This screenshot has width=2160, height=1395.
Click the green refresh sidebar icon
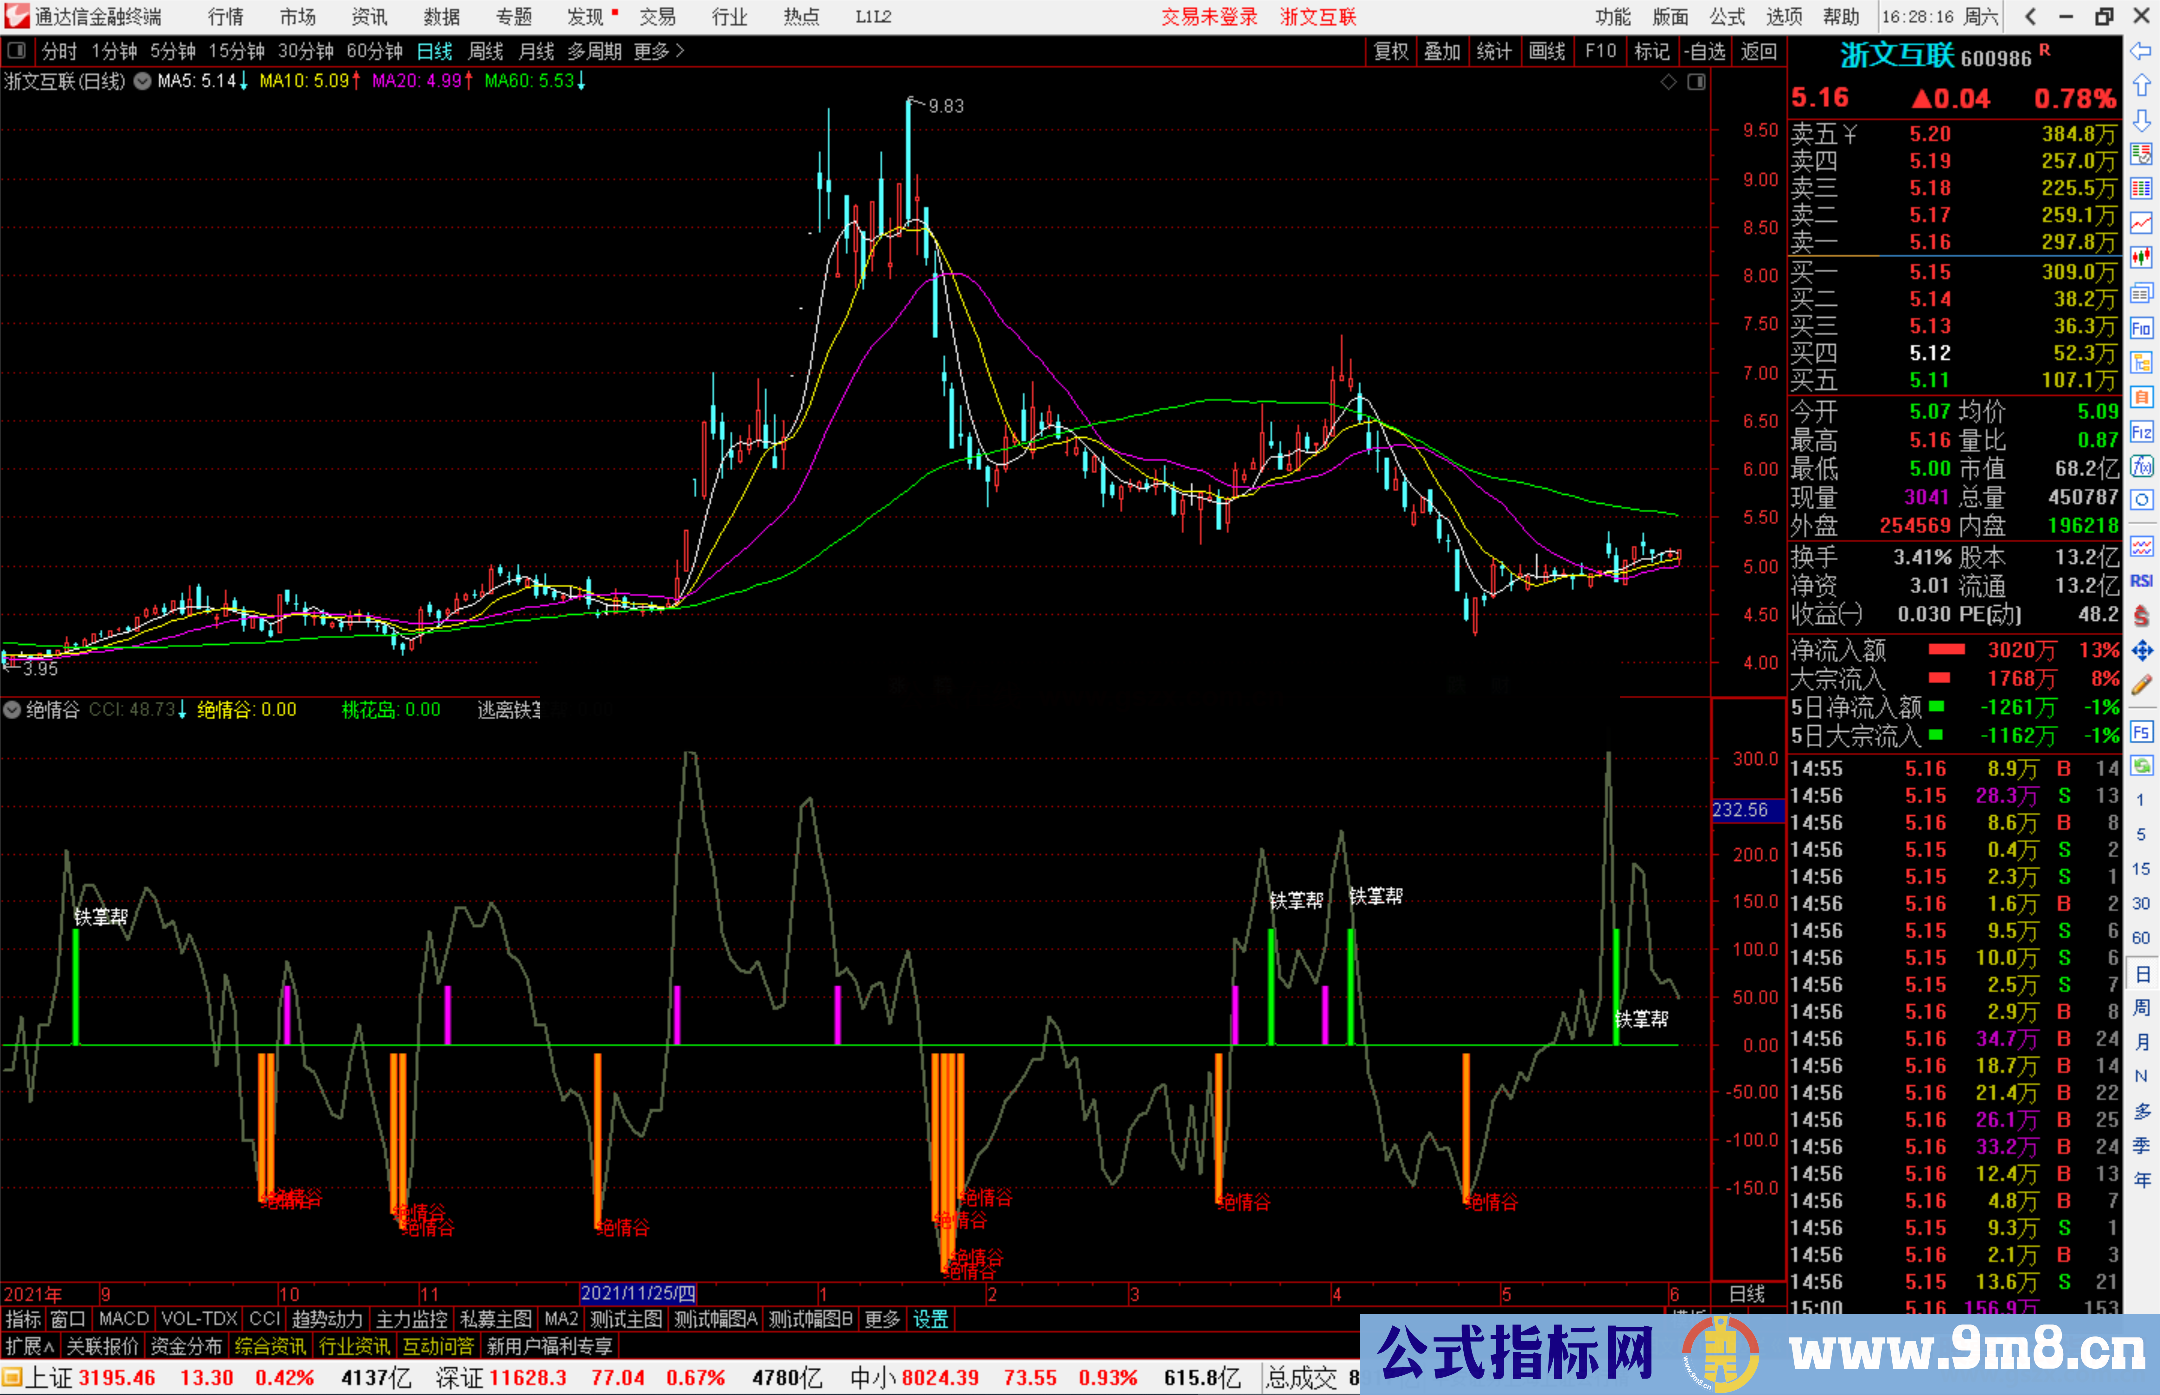[2141, 766]
